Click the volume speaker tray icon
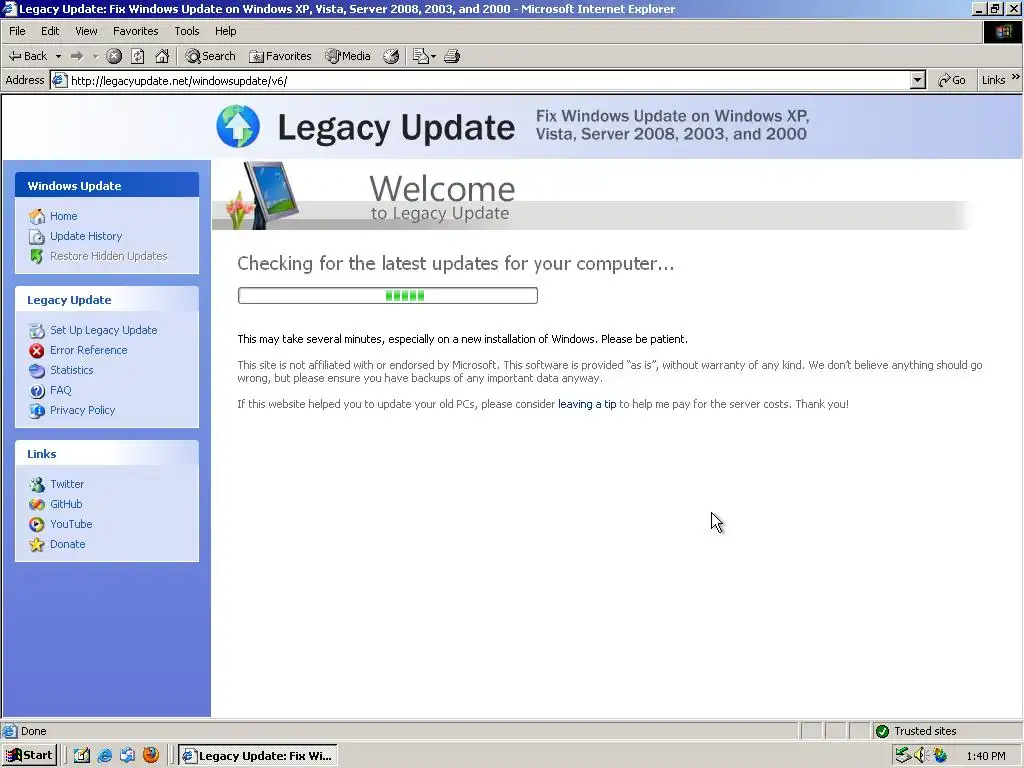This screenshot has height=768, width=1024. [x=920, y=756]
